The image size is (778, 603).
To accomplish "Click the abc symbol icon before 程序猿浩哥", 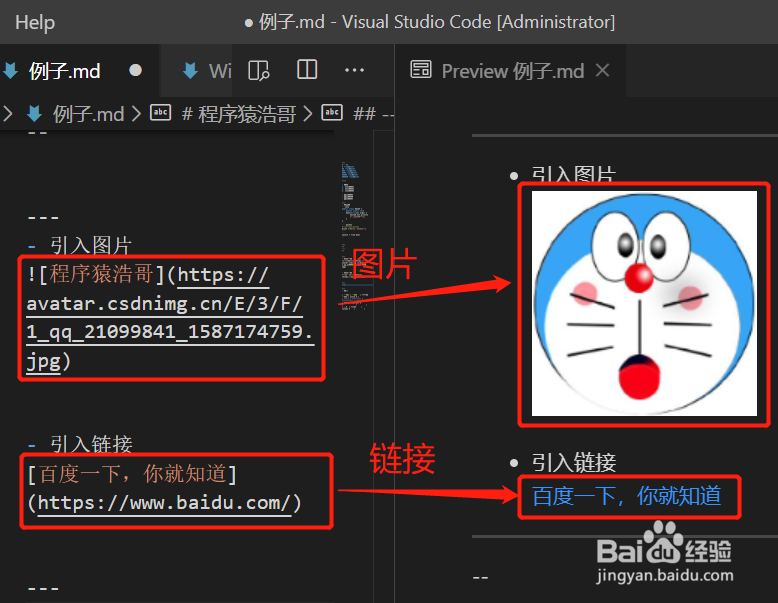I will [x=161, y=113].
